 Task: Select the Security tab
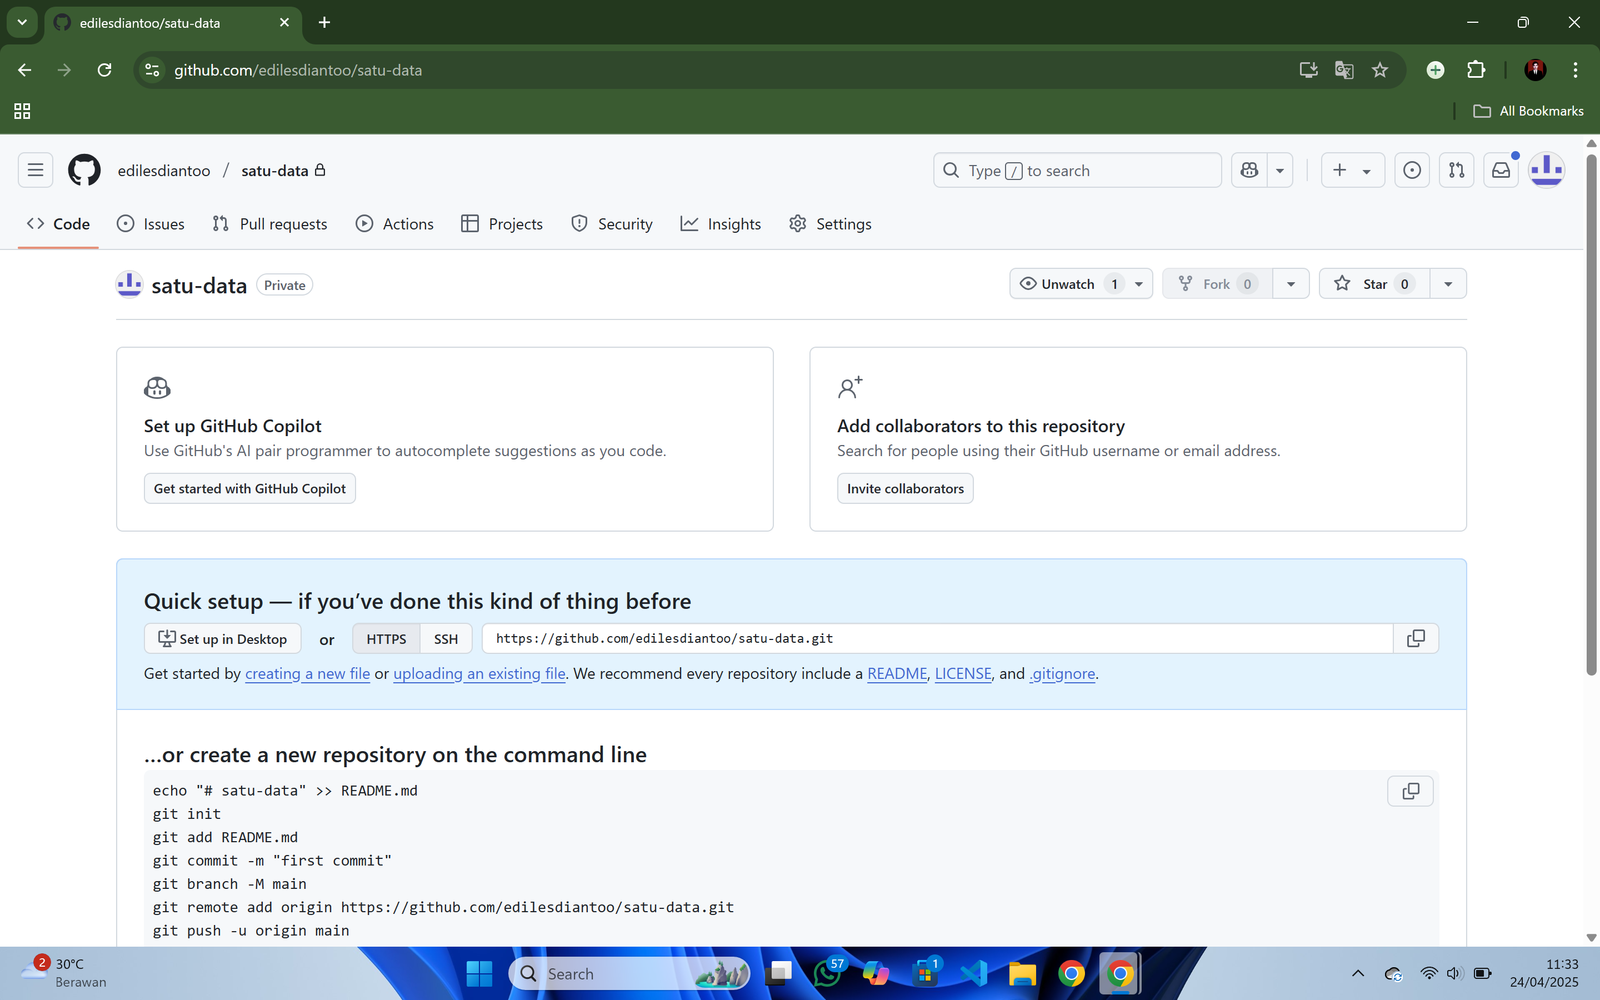(x=612, y=224)
